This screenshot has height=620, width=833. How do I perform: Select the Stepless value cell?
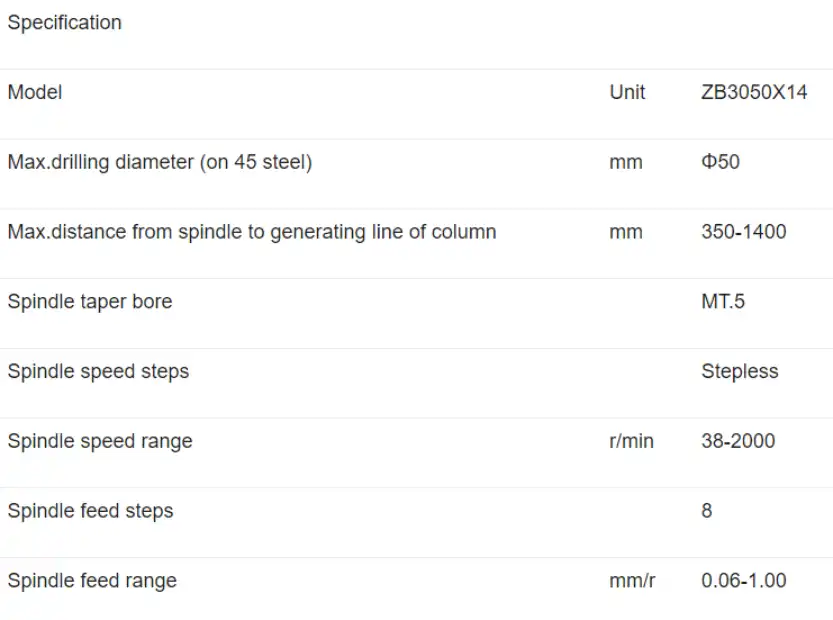click(740, 371)
